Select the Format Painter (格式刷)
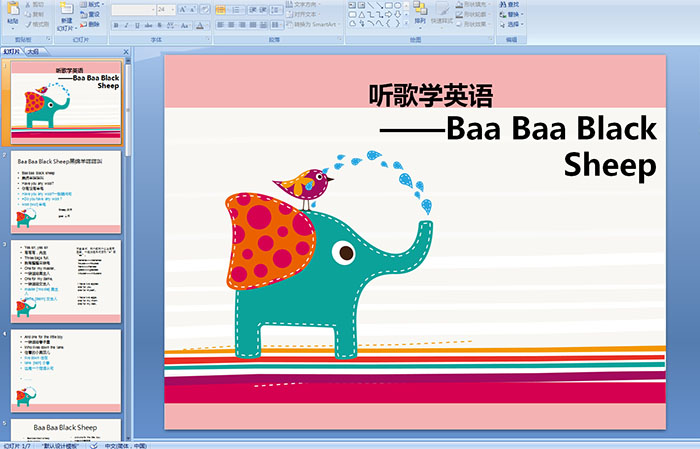 click(x=38, y=24)
